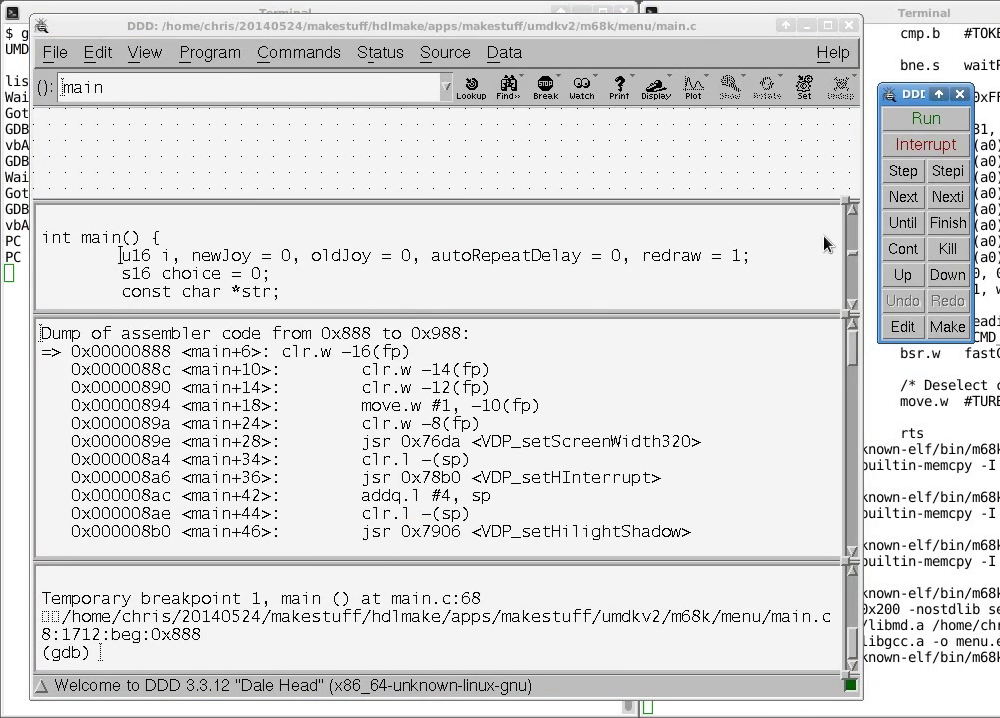Click the Plot graph icon
The height and width of the screenshot is (718, 1000).
693,87
